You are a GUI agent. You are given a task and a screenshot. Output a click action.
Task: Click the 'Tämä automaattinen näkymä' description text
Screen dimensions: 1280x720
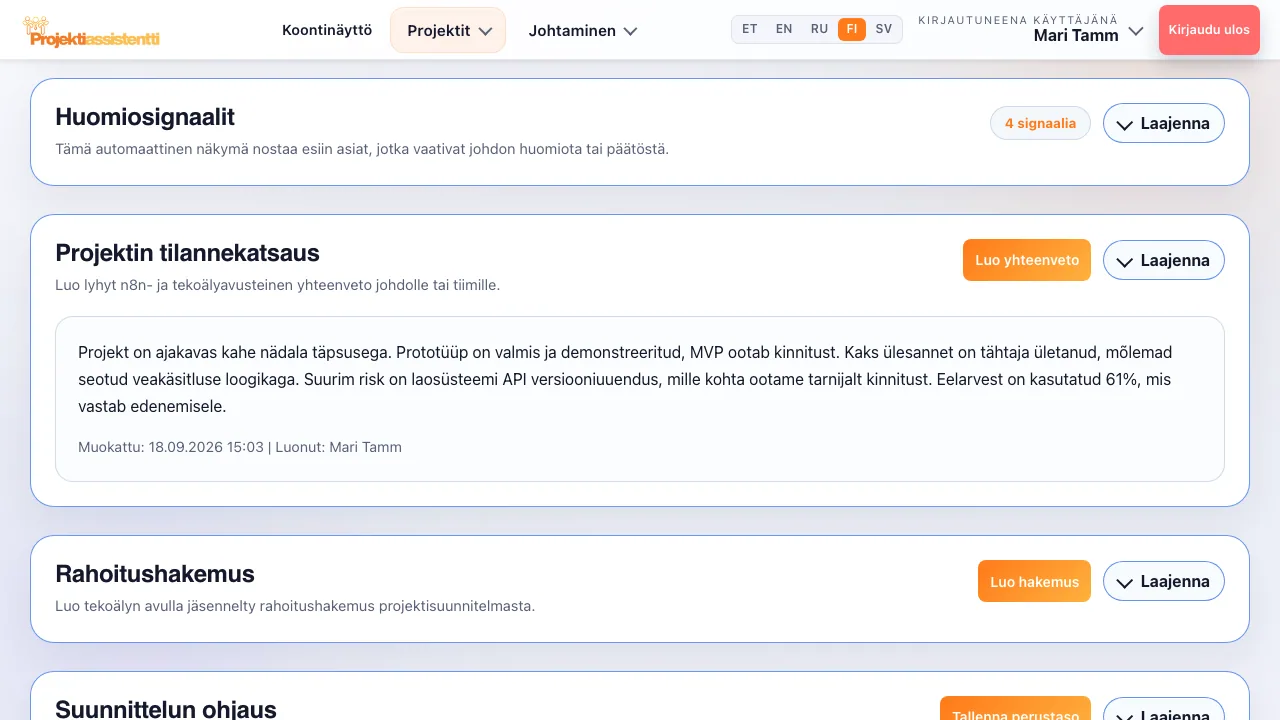[362, 149]
